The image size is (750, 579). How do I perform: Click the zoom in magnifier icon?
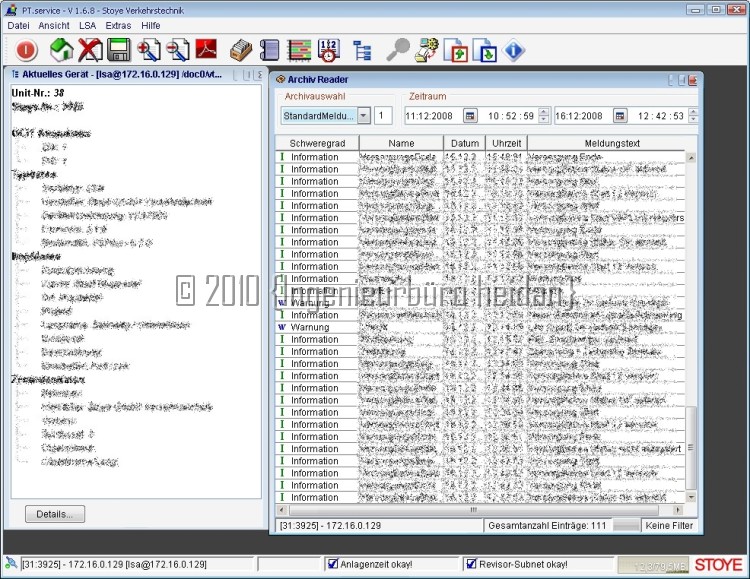click(148, 50)
